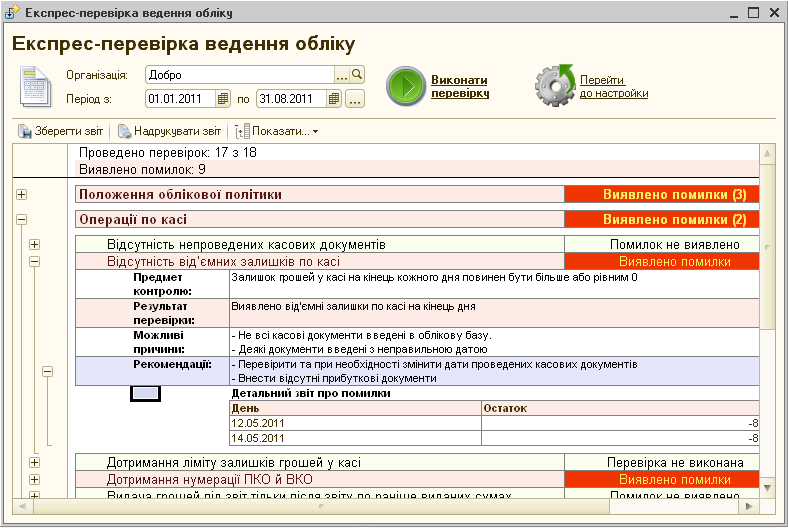Click horizontal scrollbar left arrow
The height and width of the screenshot is (528, 788).
pos(22,506)
